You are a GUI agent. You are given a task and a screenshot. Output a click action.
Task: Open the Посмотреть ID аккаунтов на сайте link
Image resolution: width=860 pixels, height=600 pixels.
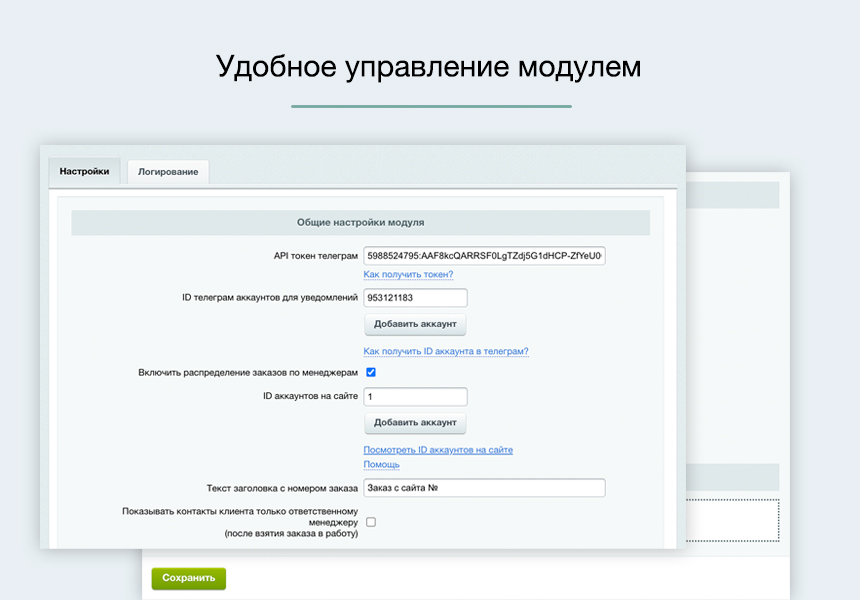[x=438, y=449]
